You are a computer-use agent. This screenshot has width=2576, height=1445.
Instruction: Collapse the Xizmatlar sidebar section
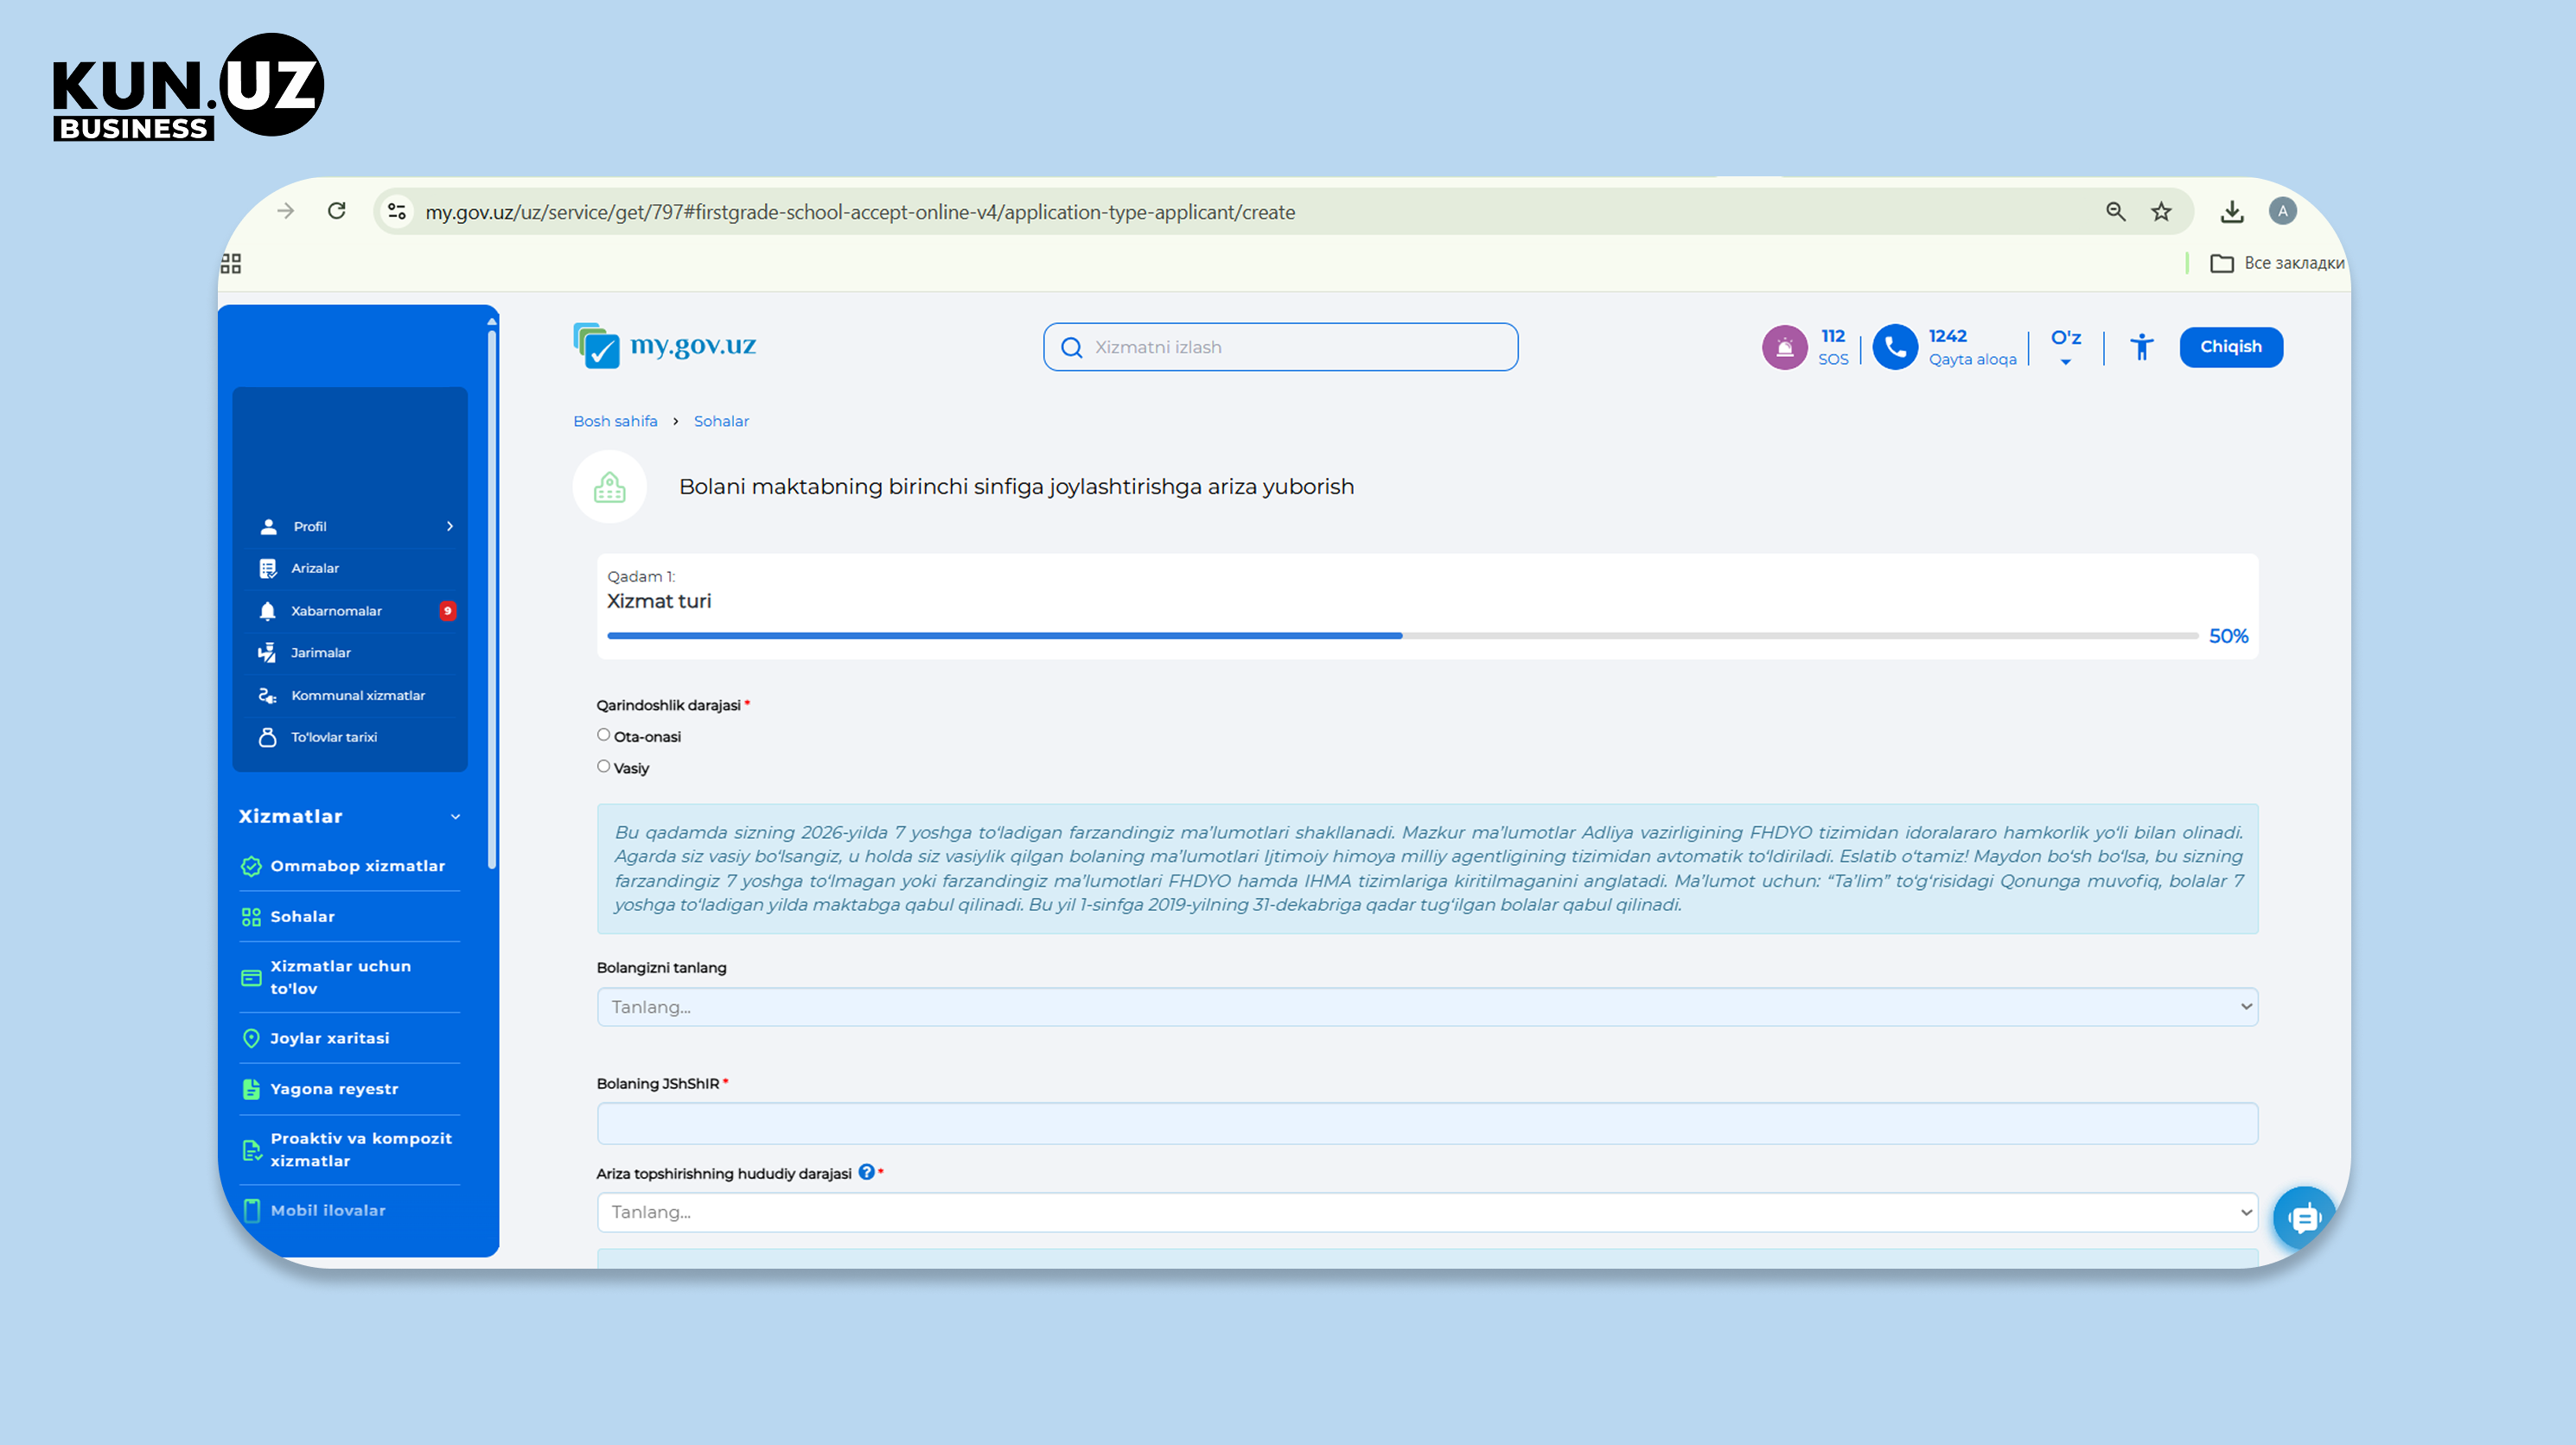coord(456,817)
